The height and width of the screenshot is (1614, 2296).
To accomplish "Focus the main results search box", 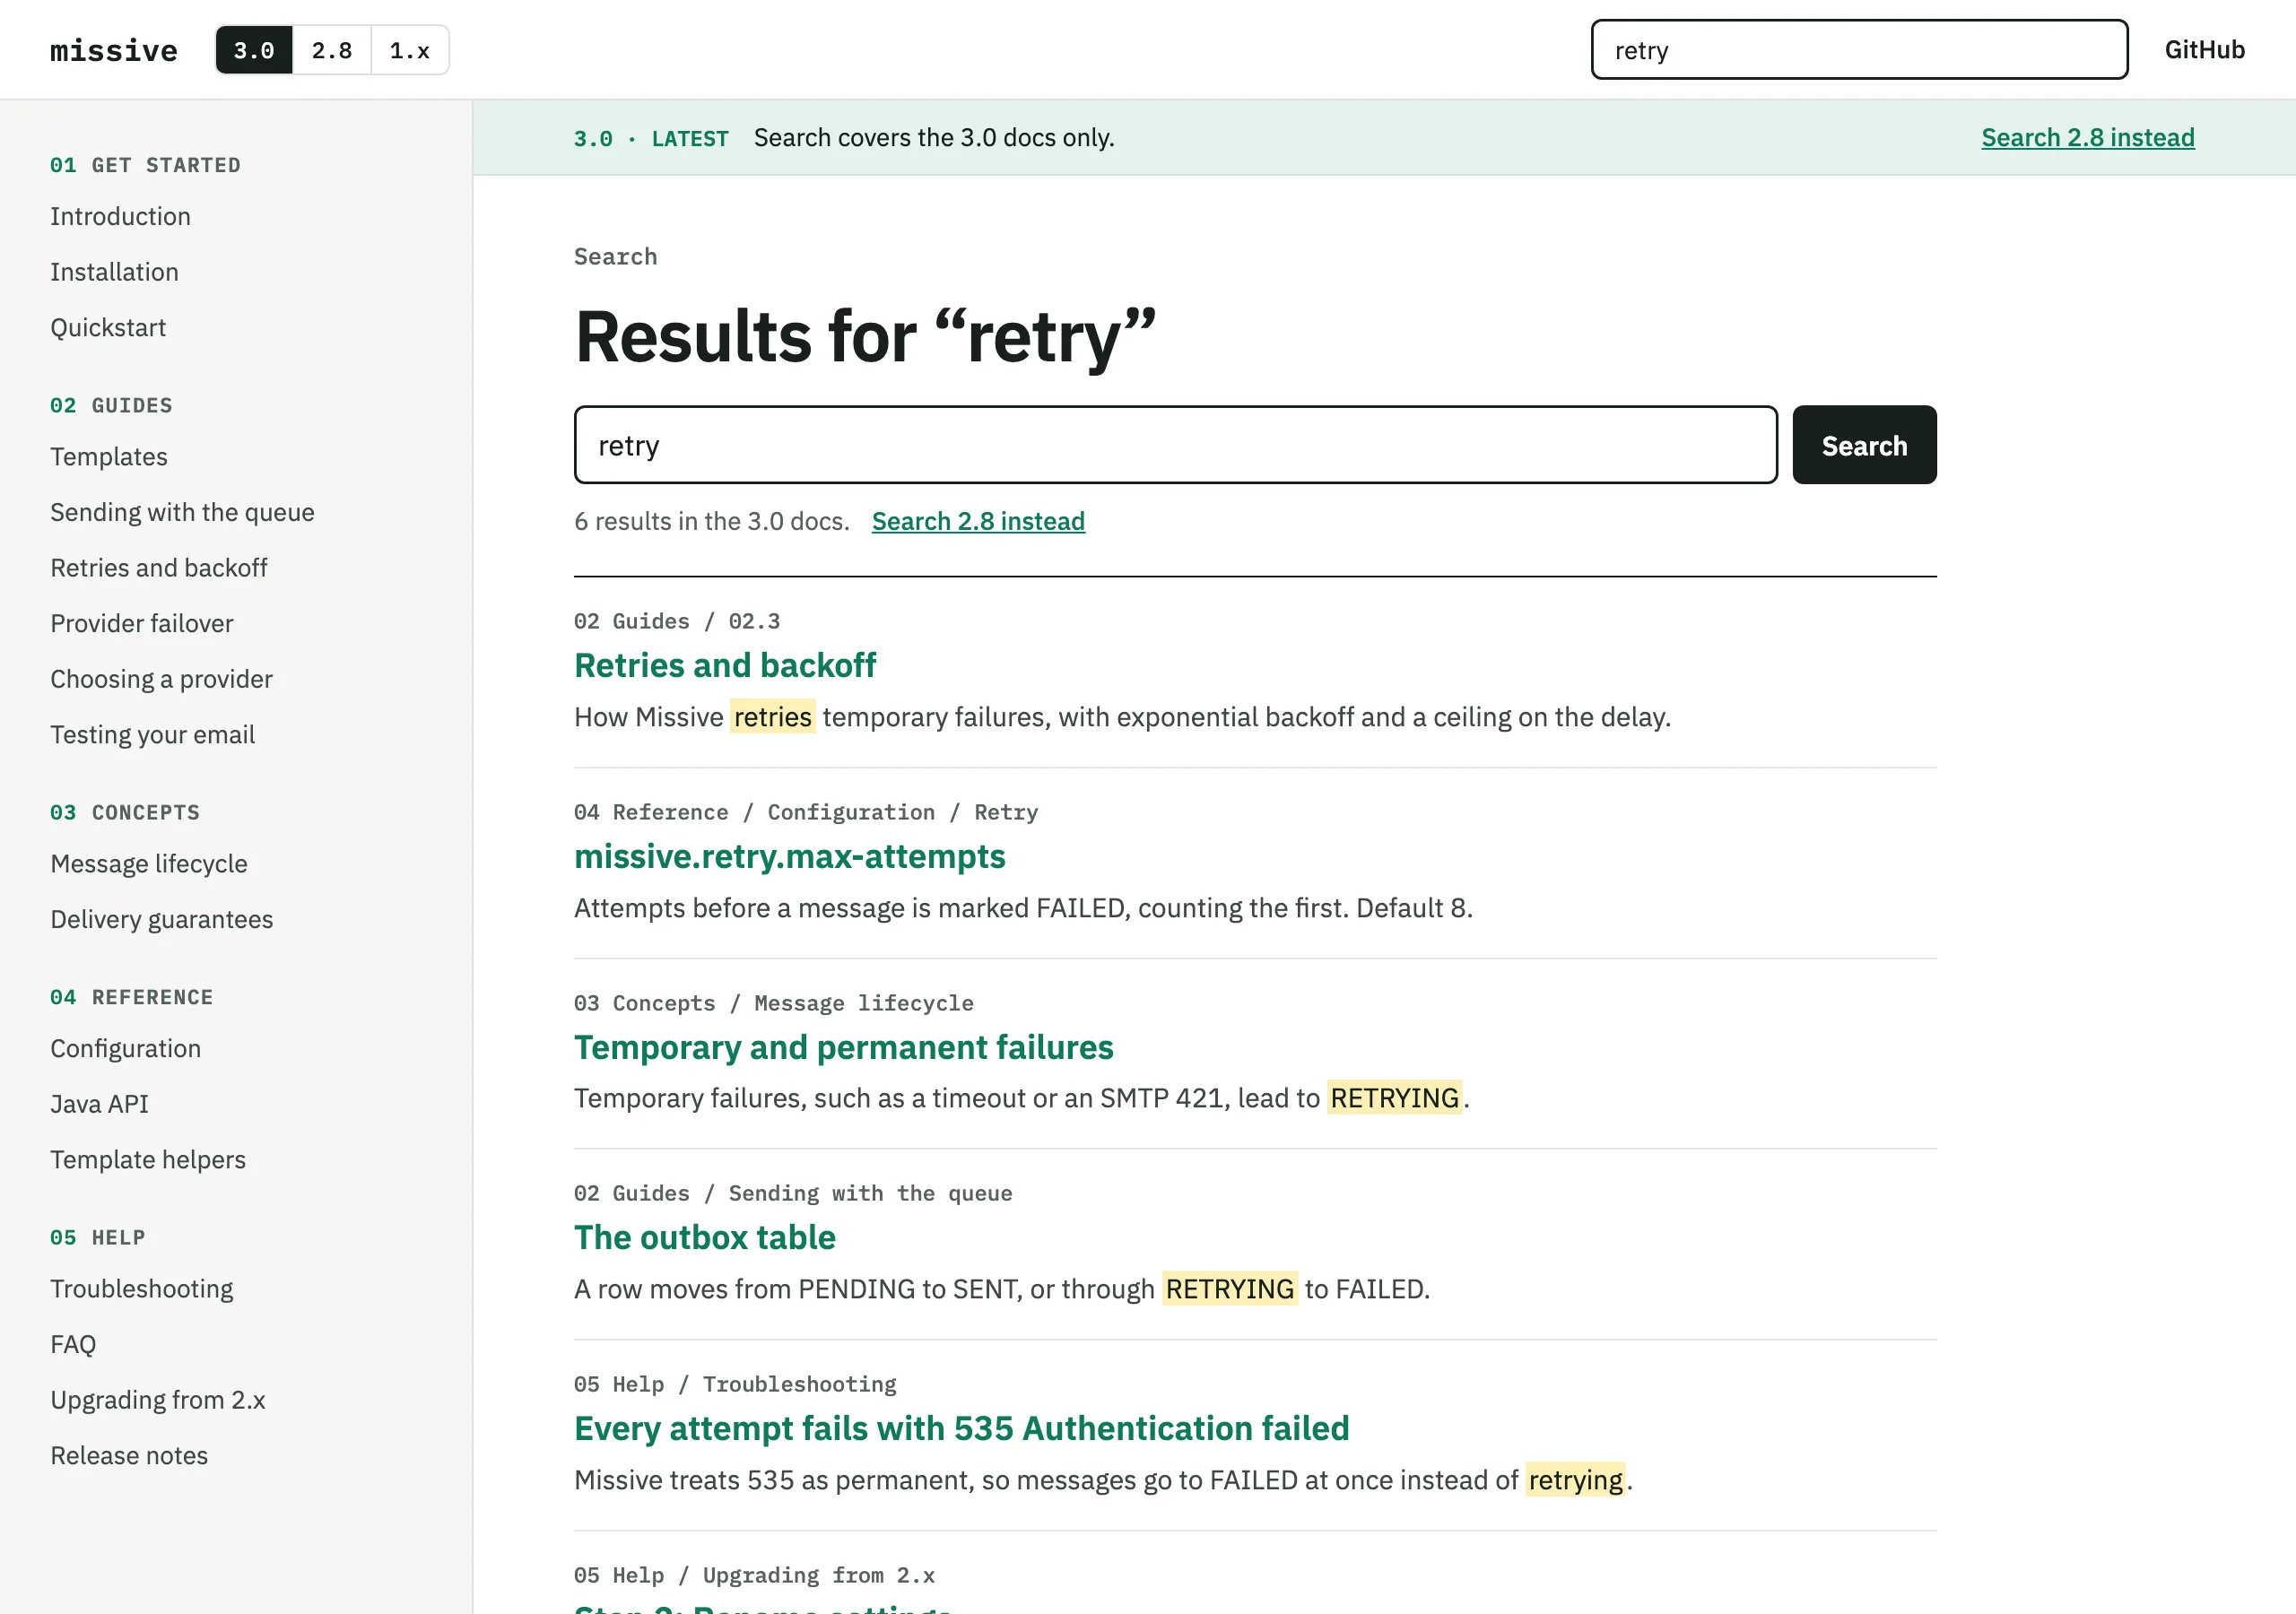I will tap(1175, 445).
